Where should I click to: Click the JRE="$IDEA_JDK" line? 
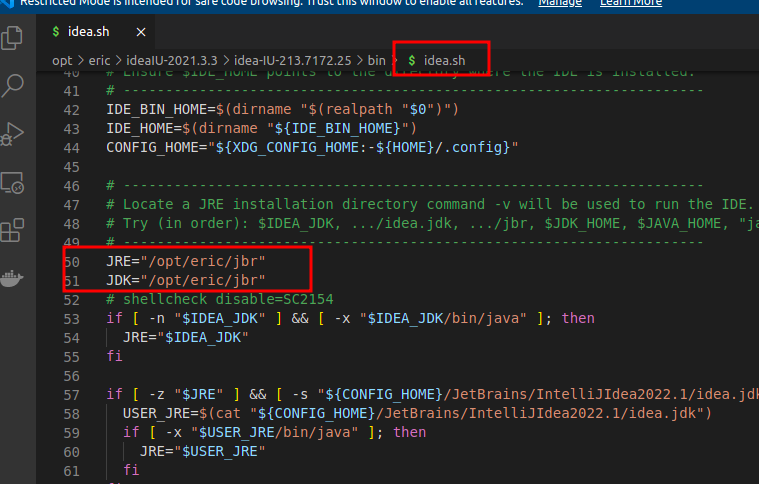click(x=185, y=337)
